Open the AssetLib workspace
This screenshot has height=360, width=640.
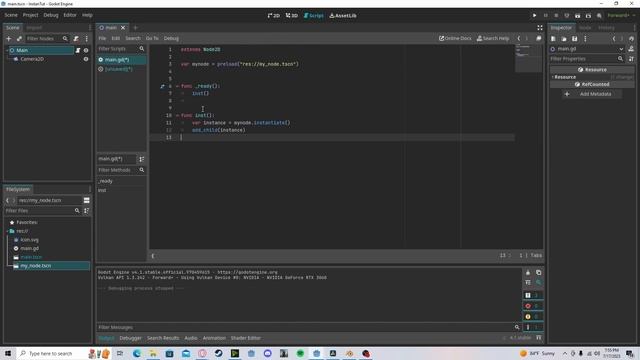343,16
